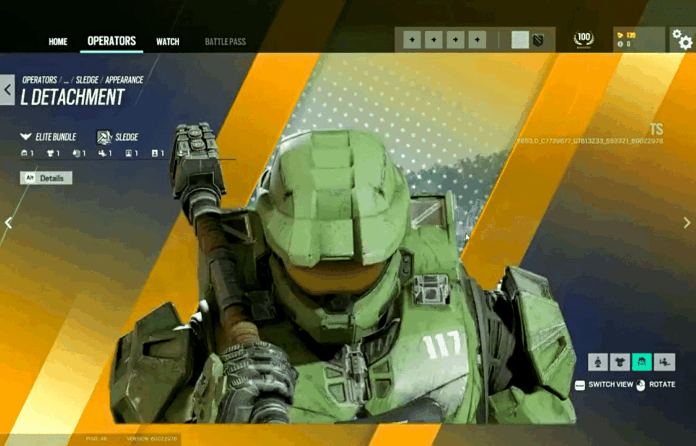
Task: Select the highlighted headgear view
Action: coord(642,362)
